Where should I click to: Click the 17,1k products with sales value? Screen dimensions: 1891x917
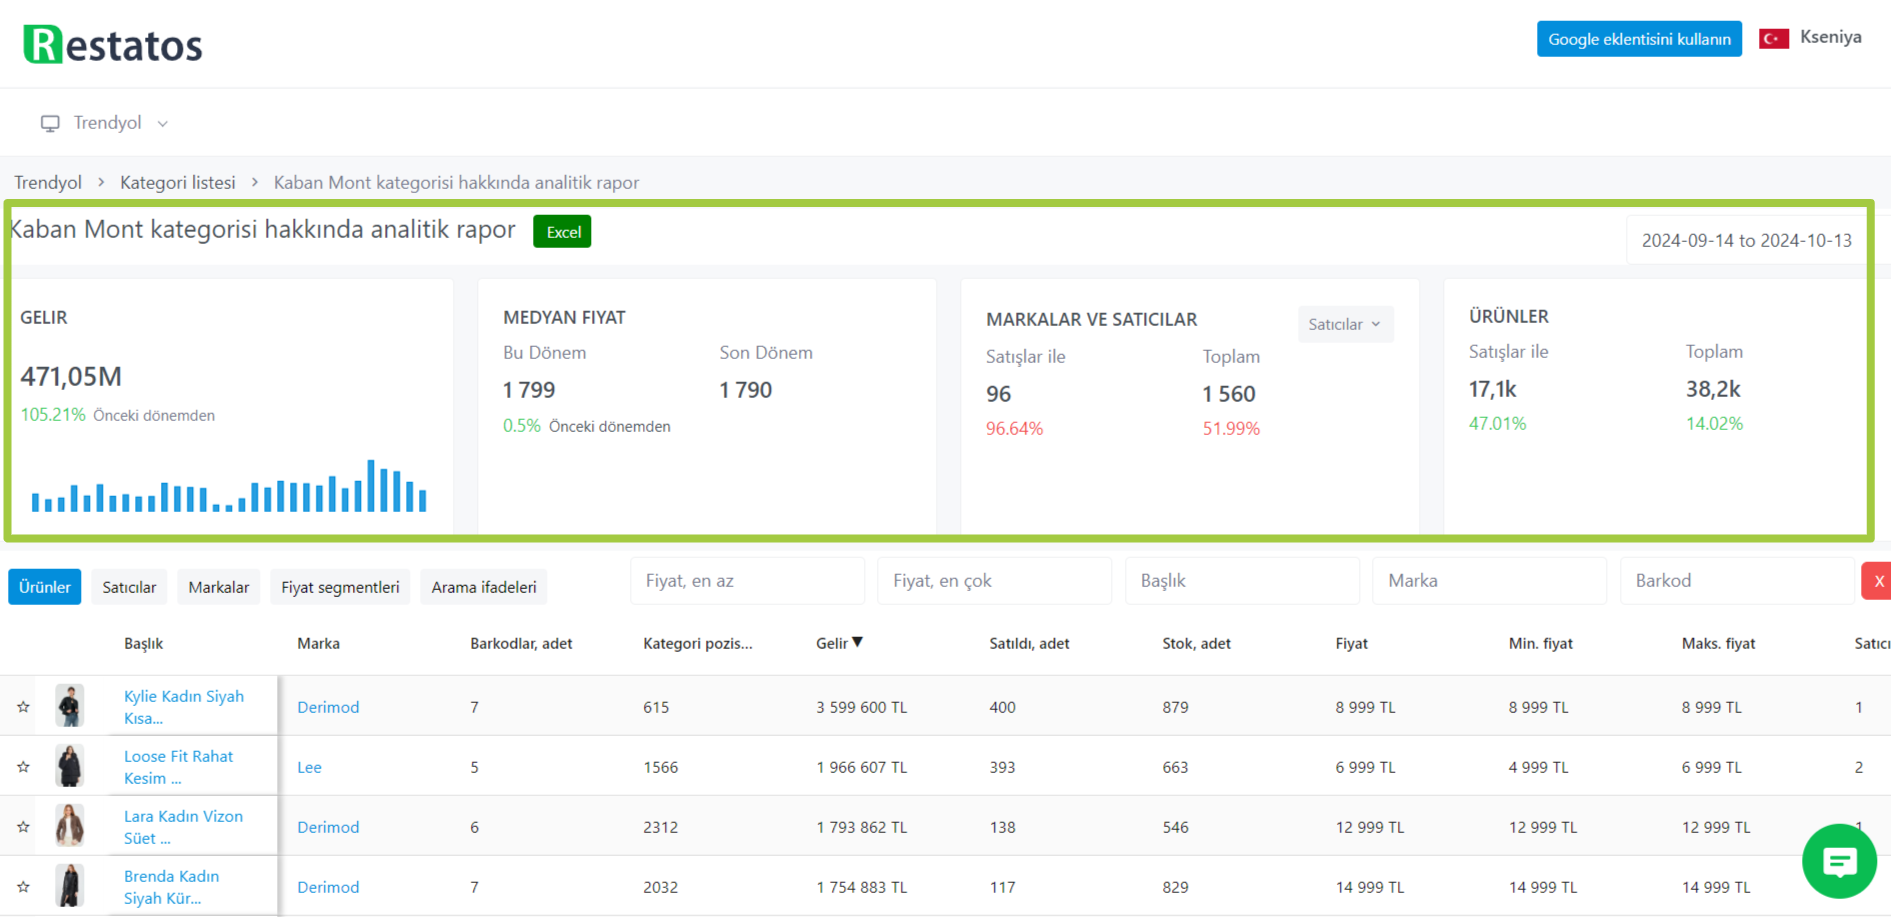coord(1492,389)
